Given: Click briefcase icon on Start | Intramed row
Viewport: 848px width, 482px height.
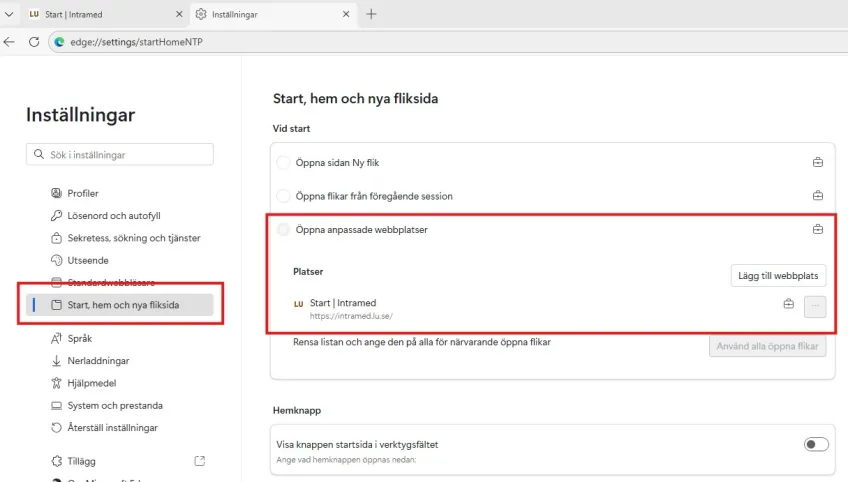Looking at the screenshot, I should 789,303.
